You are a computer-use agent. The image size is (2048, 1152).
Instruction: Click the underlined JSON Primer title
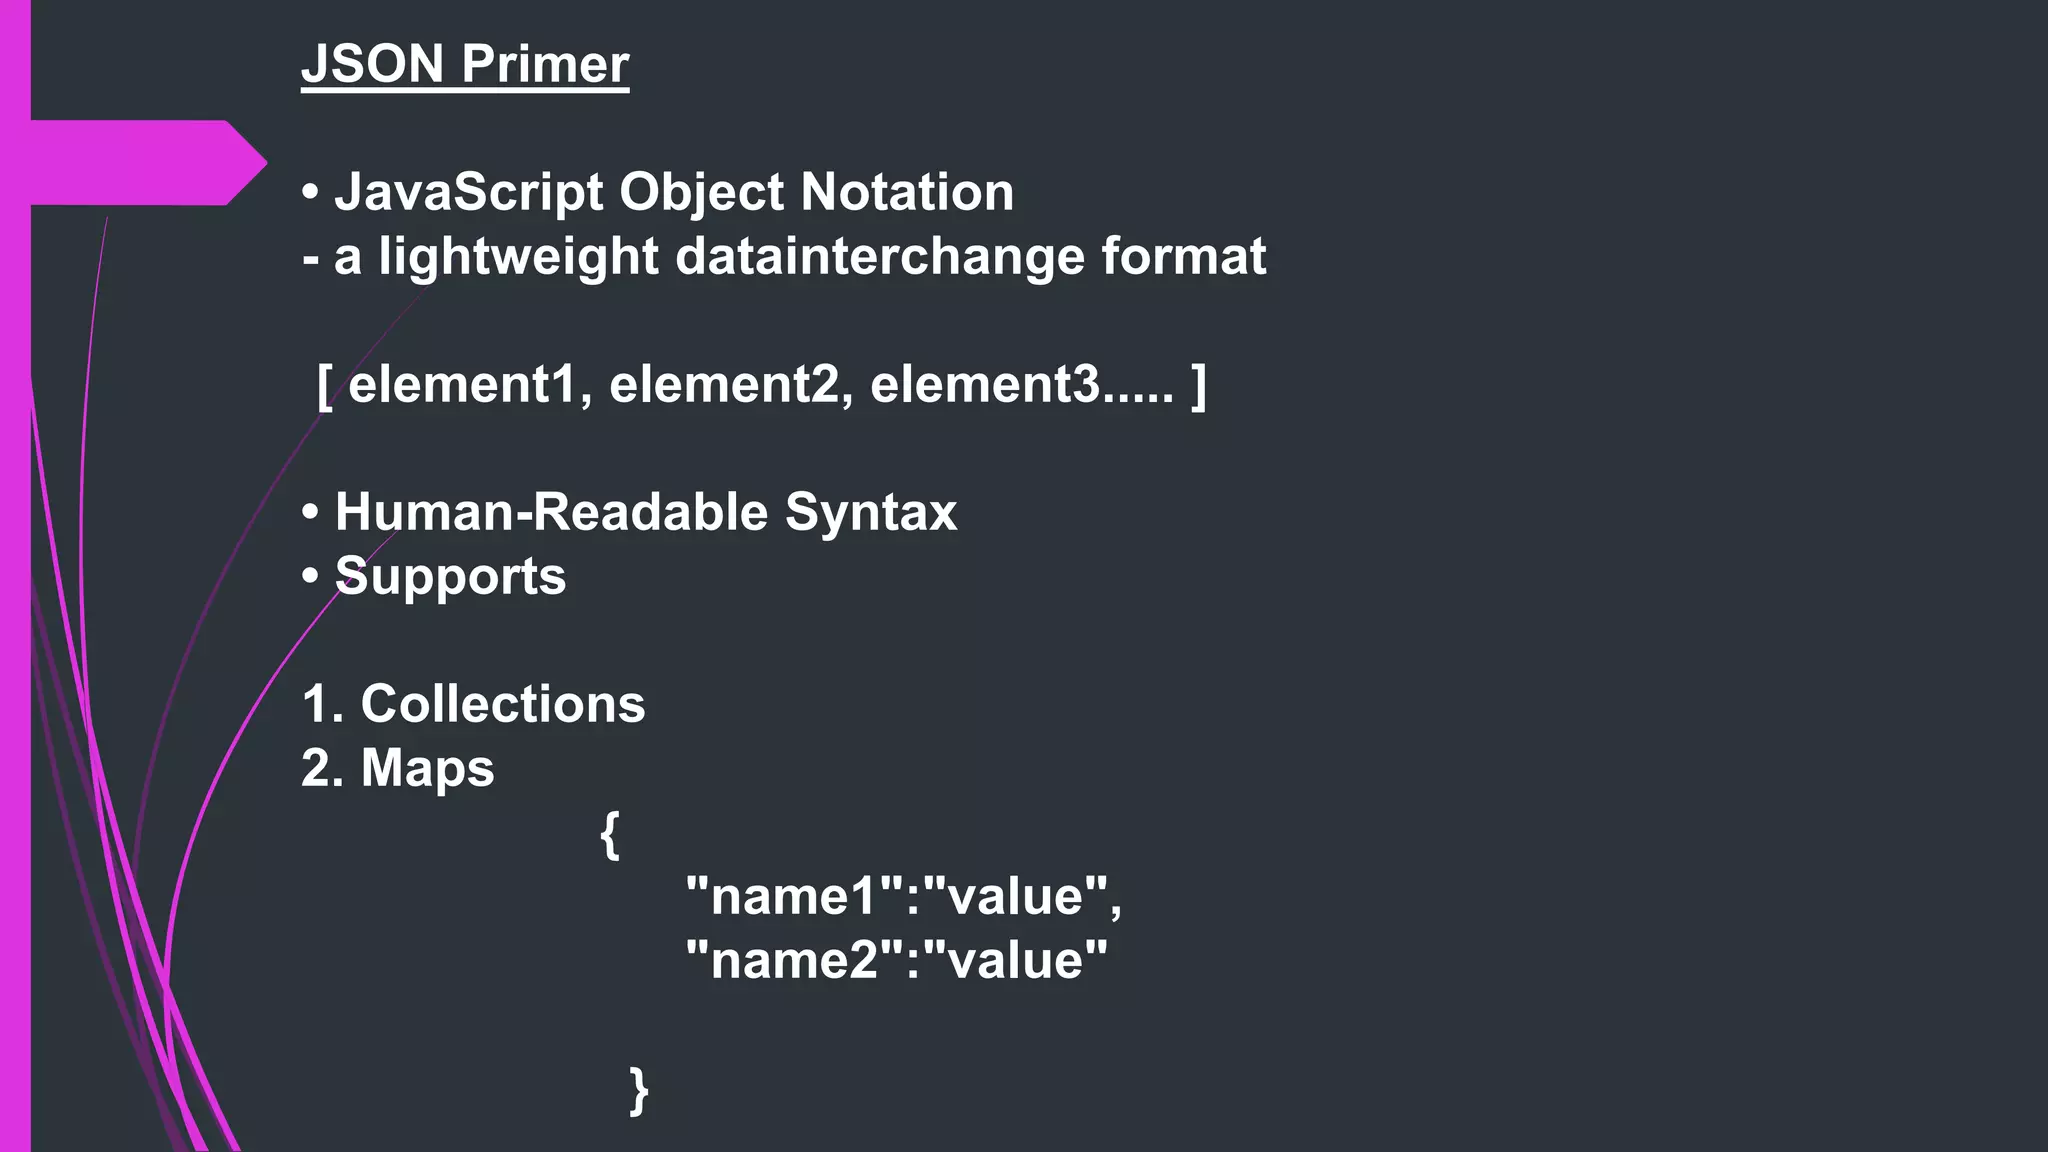tap(465, 64)
